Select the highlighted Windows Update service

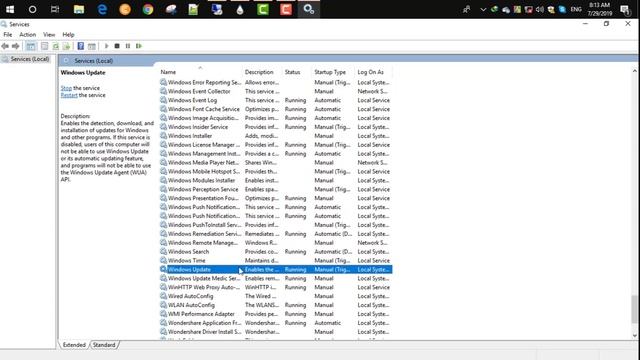pos(276,269)
